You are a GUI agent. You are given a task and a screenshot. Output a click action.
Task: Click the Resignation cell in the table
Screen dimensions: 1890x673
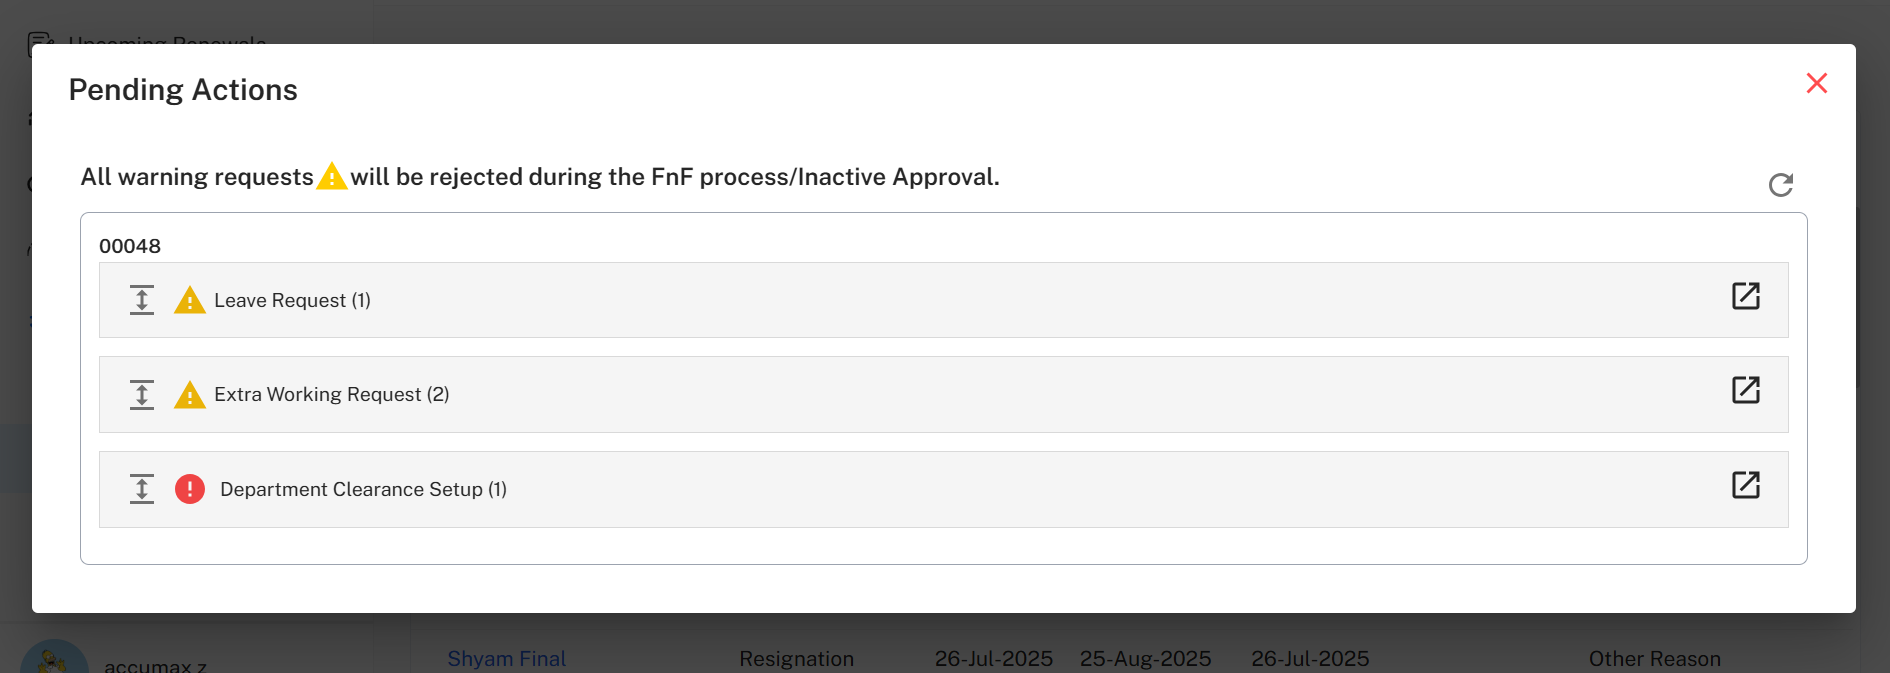click(x=796, y=658)
